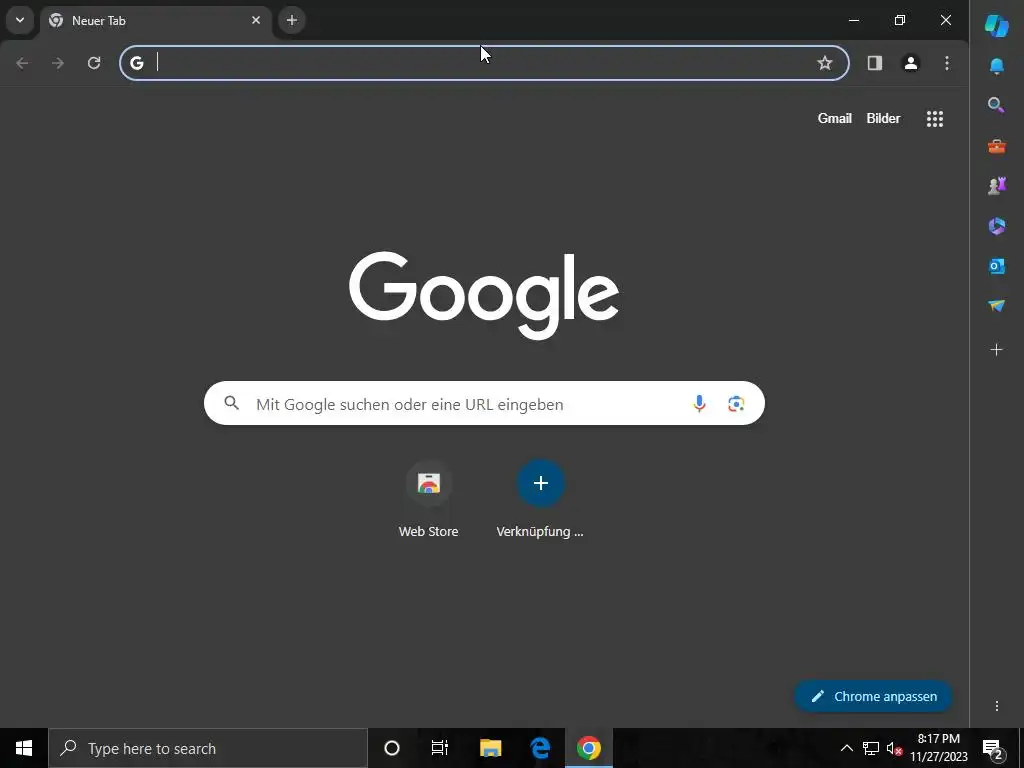Screen dimensions: 1024x768
Task: Click the Google search box
Action: (484, 404)
